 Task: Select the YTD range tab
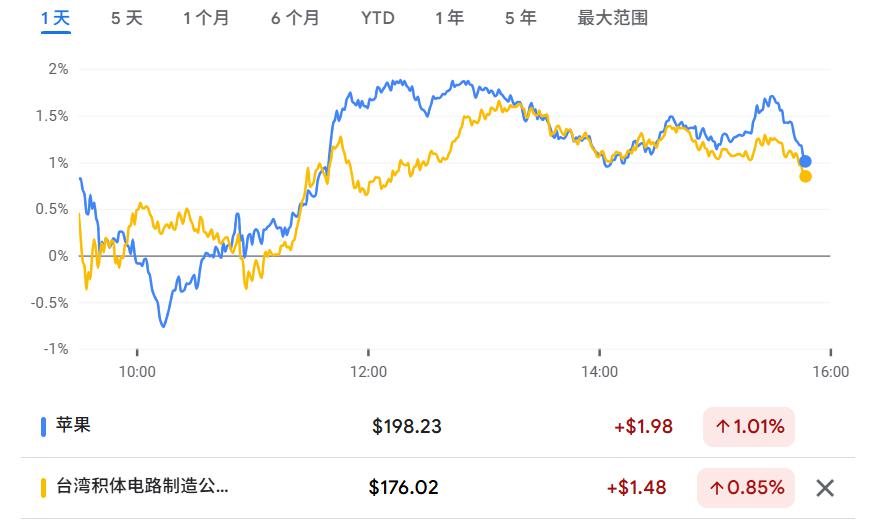click(377, 18)
